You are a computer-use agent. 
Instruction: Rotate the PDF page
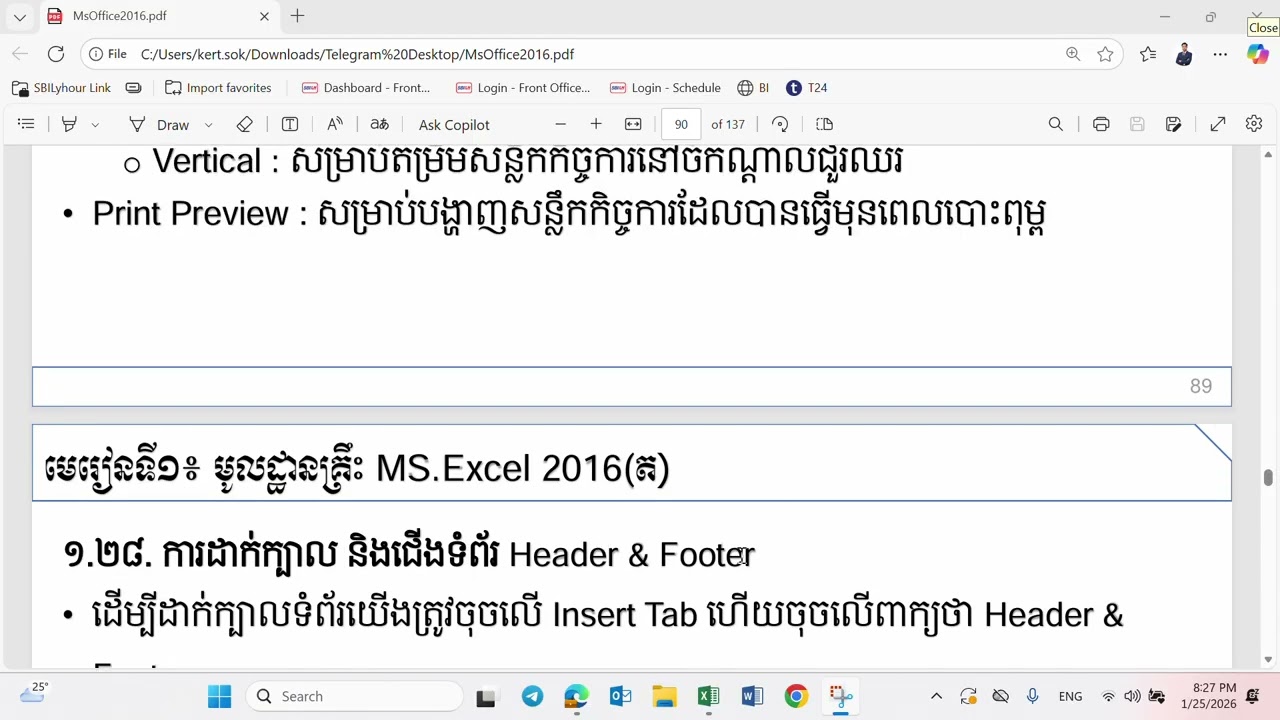tap(780, 124)
